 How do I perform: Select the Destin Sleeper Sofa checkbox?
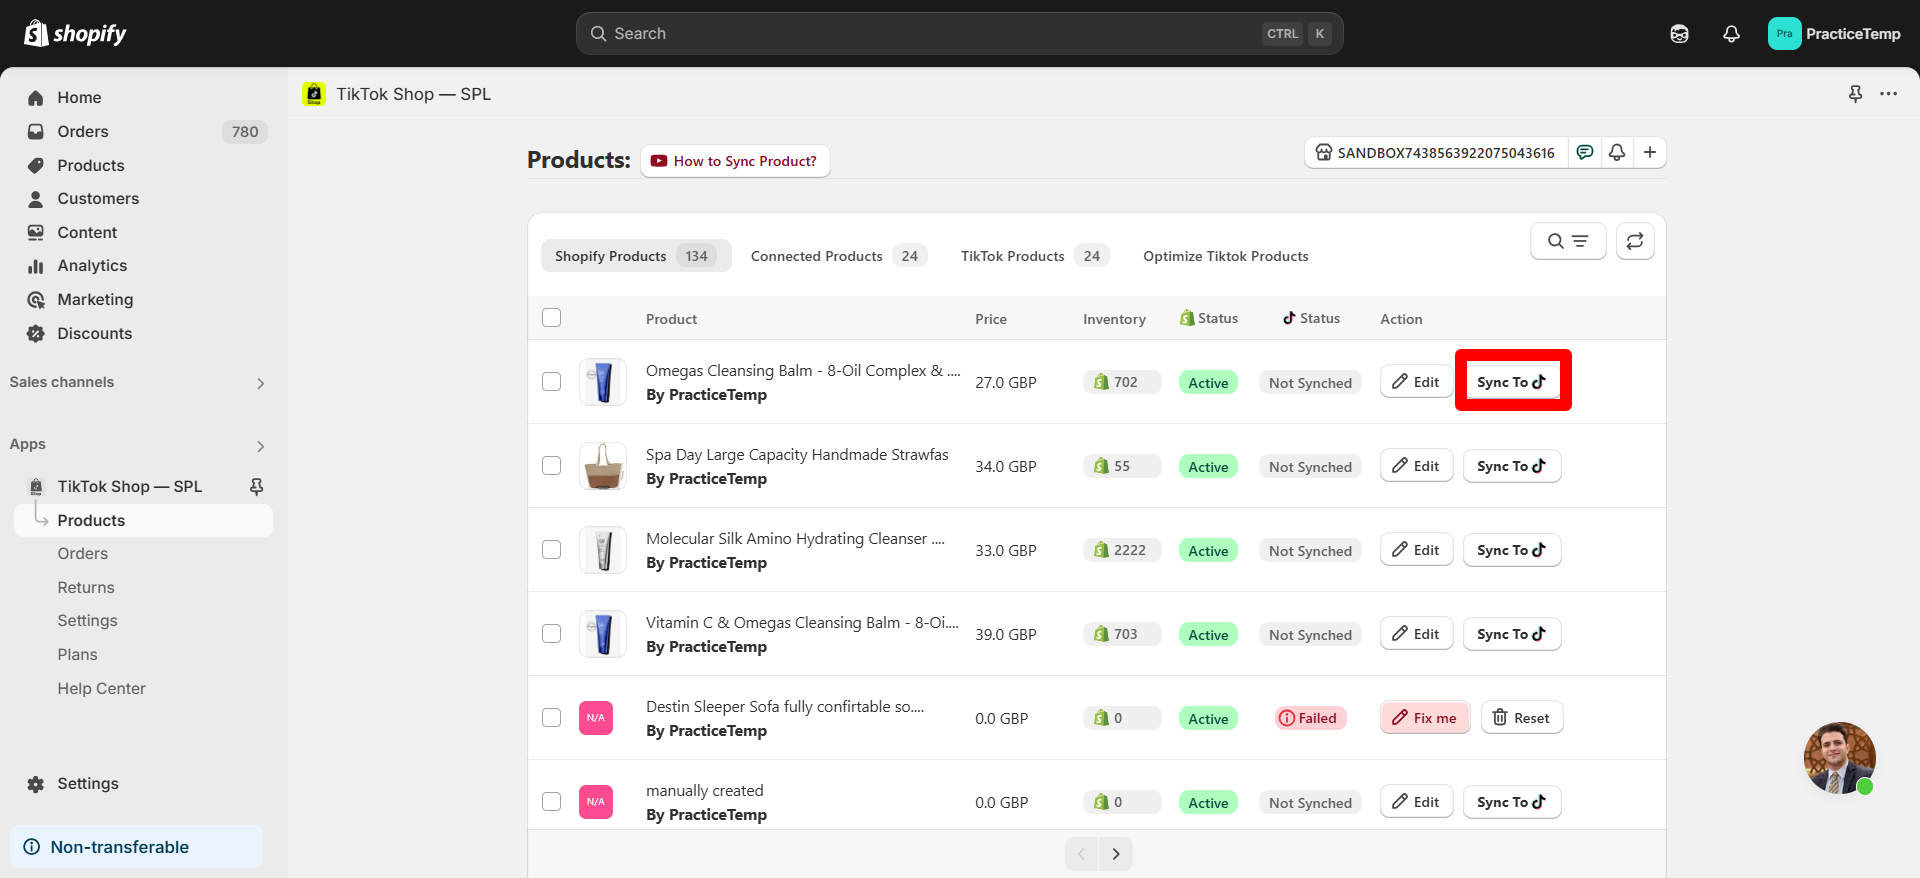point(551,718)
